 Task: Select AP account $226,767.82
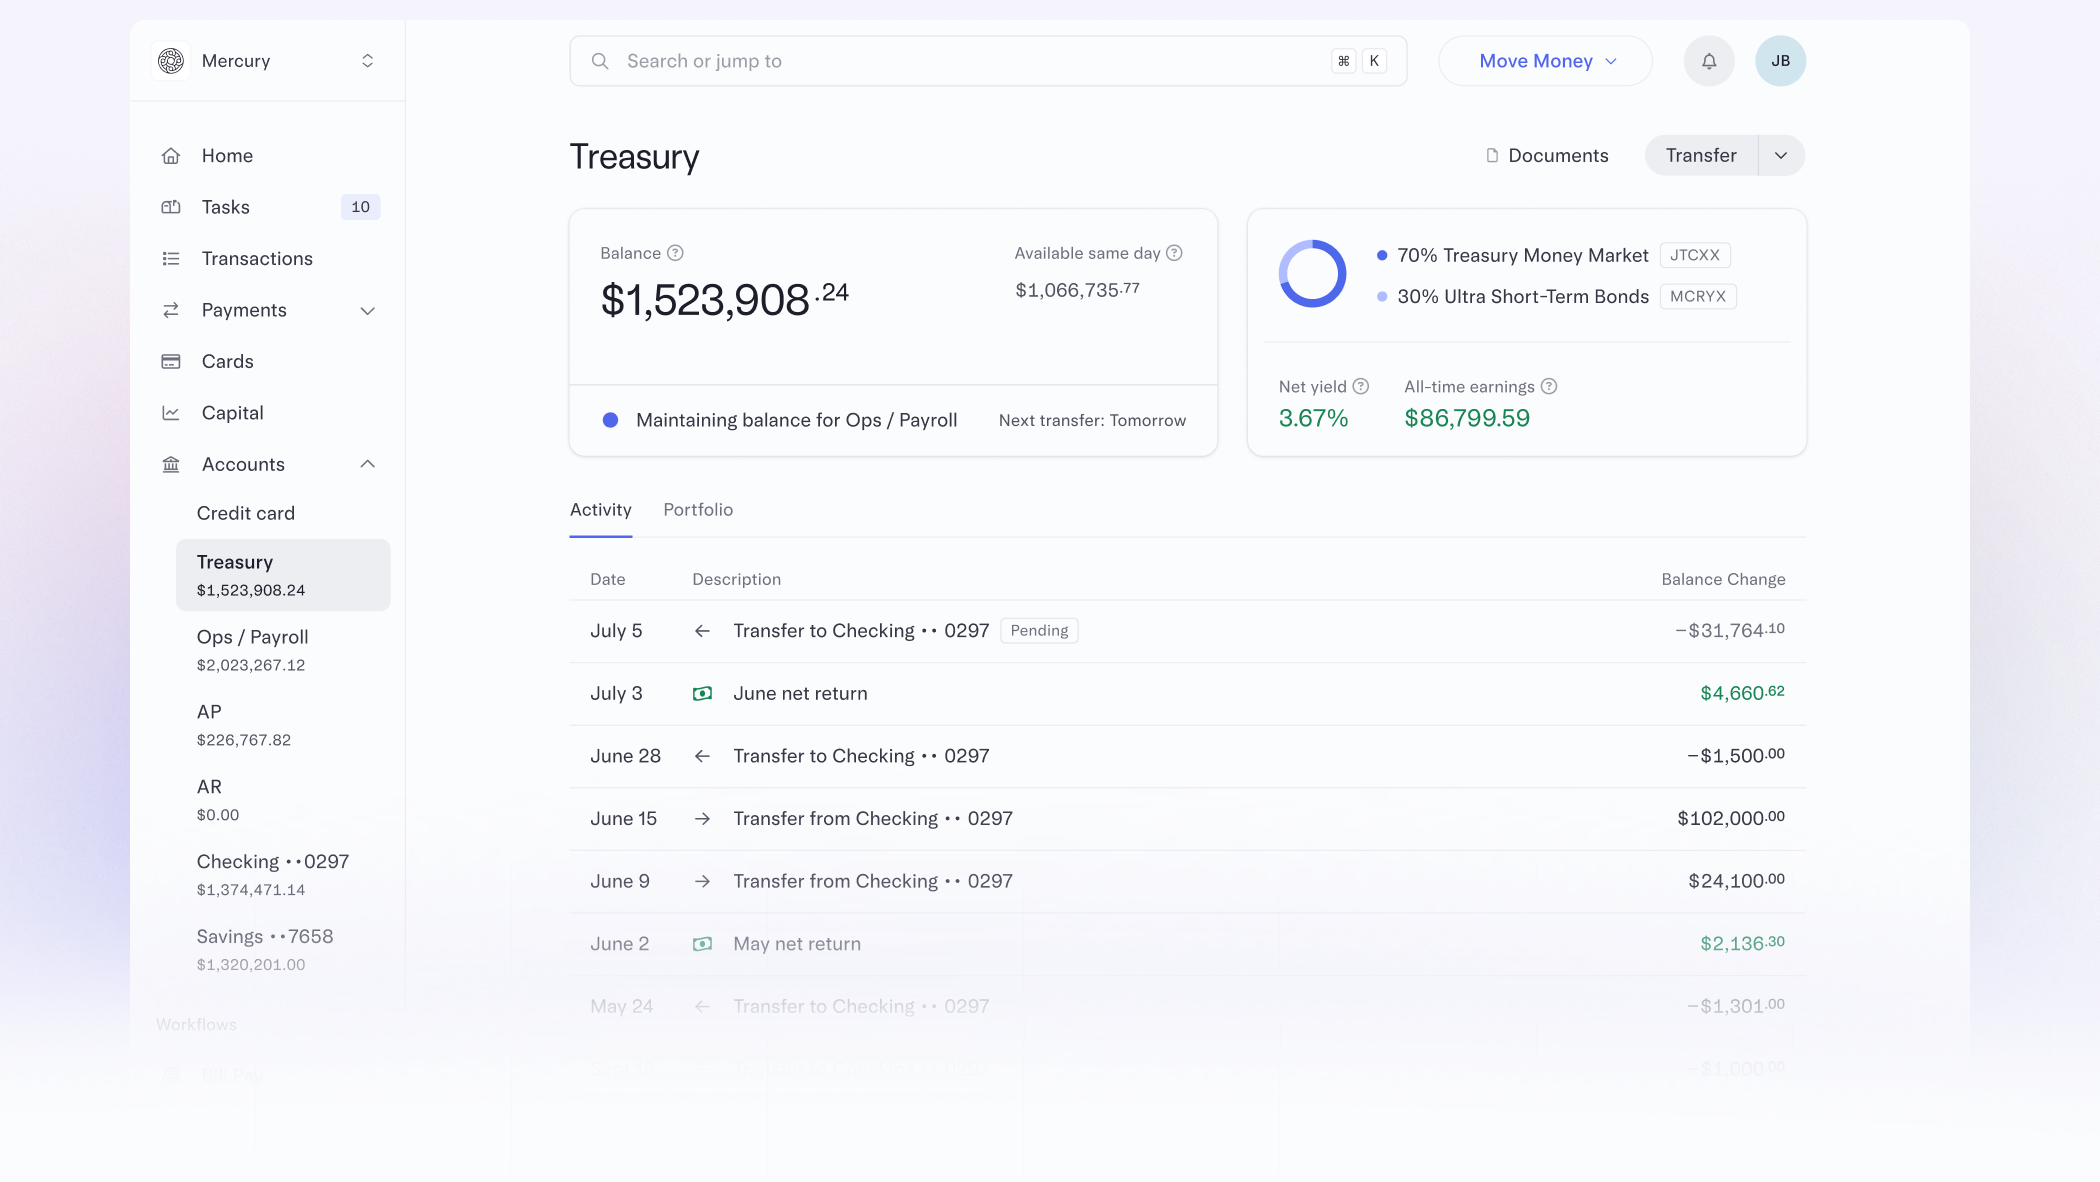[243, 725]
